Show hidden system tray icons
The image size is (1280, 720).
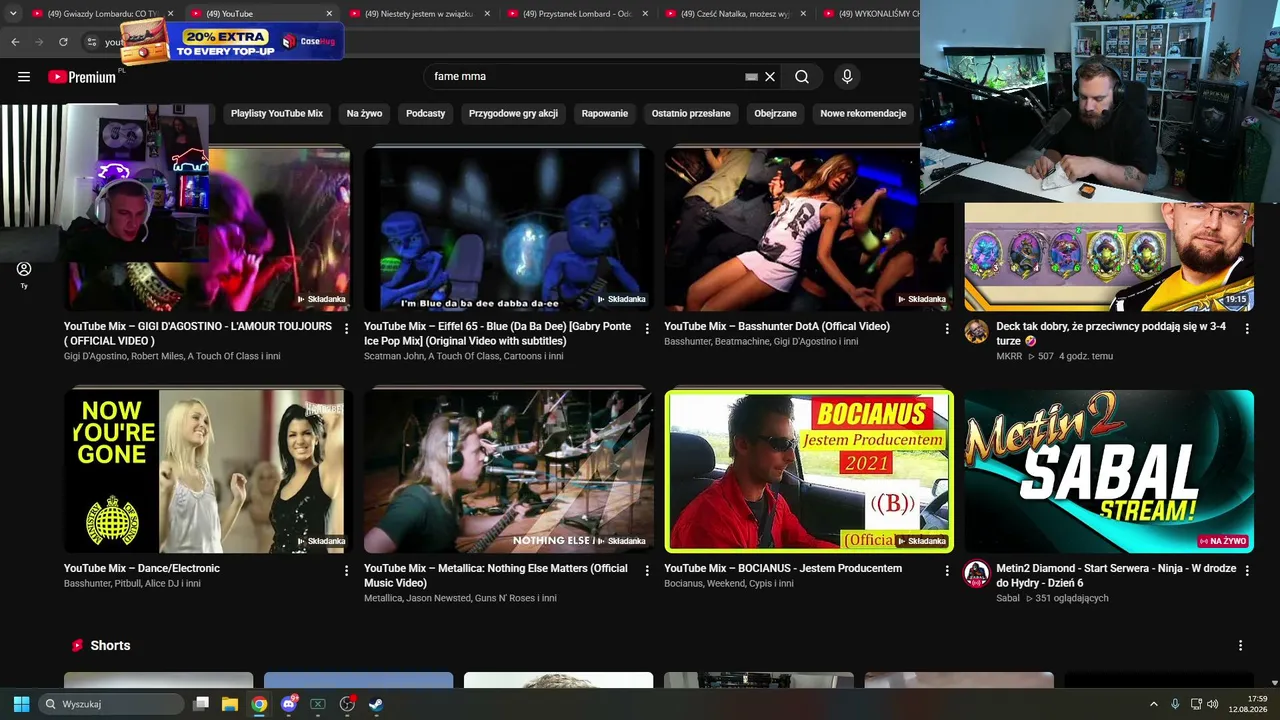[x=1153, y=704]
